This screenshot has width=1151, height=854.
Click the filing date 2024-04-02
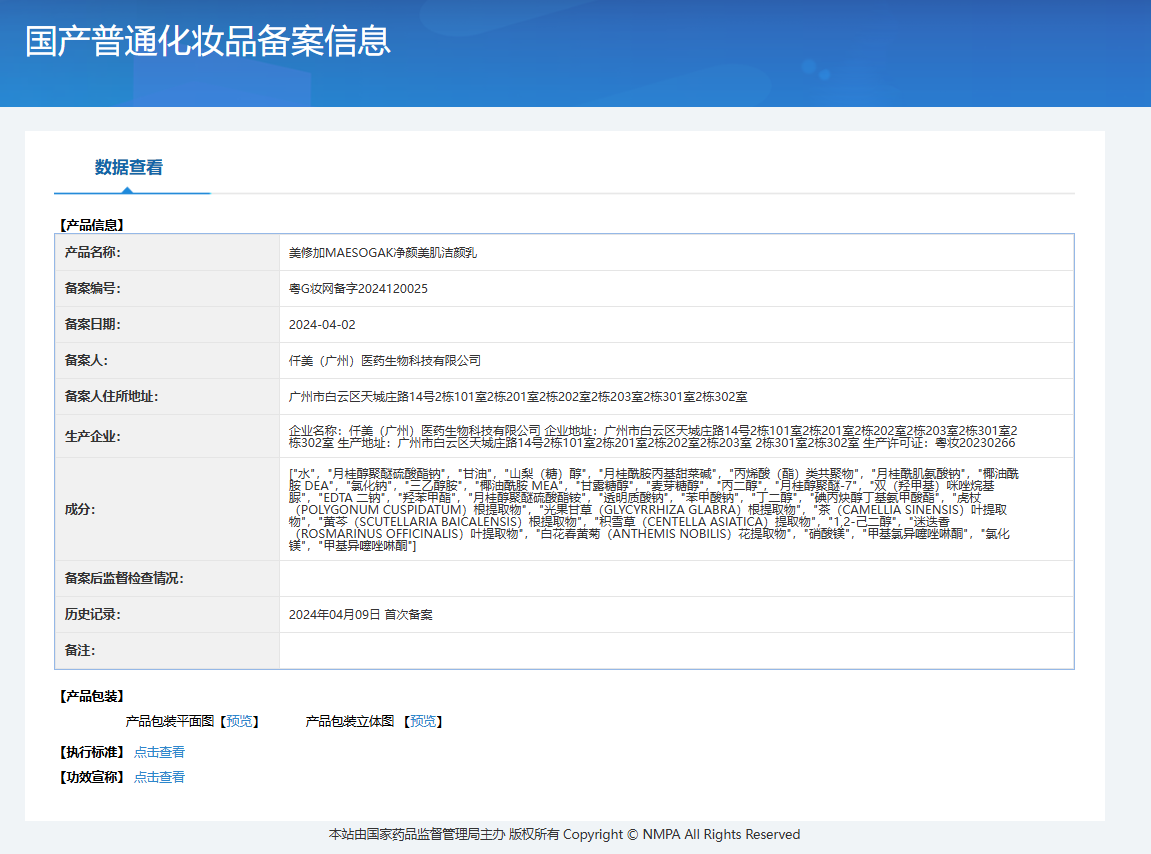coord(322,325)
